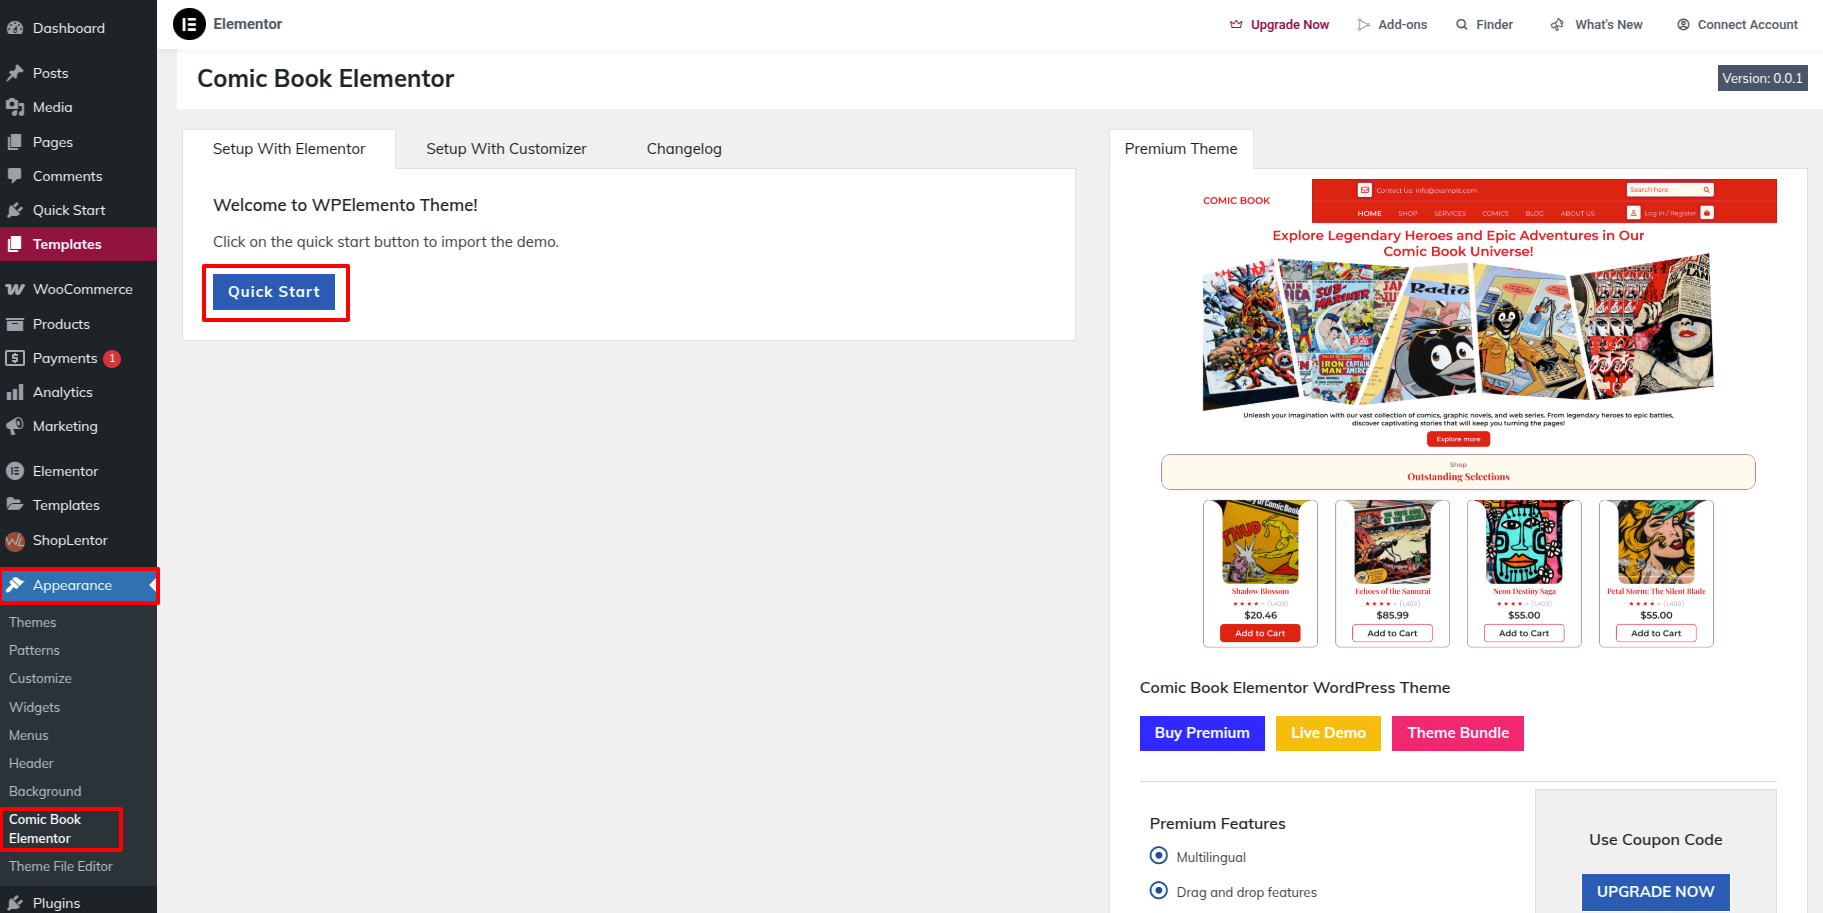Screen dimensions: 1823x913
Task: Click the Buy Premium button
Action: (1202, 733)
